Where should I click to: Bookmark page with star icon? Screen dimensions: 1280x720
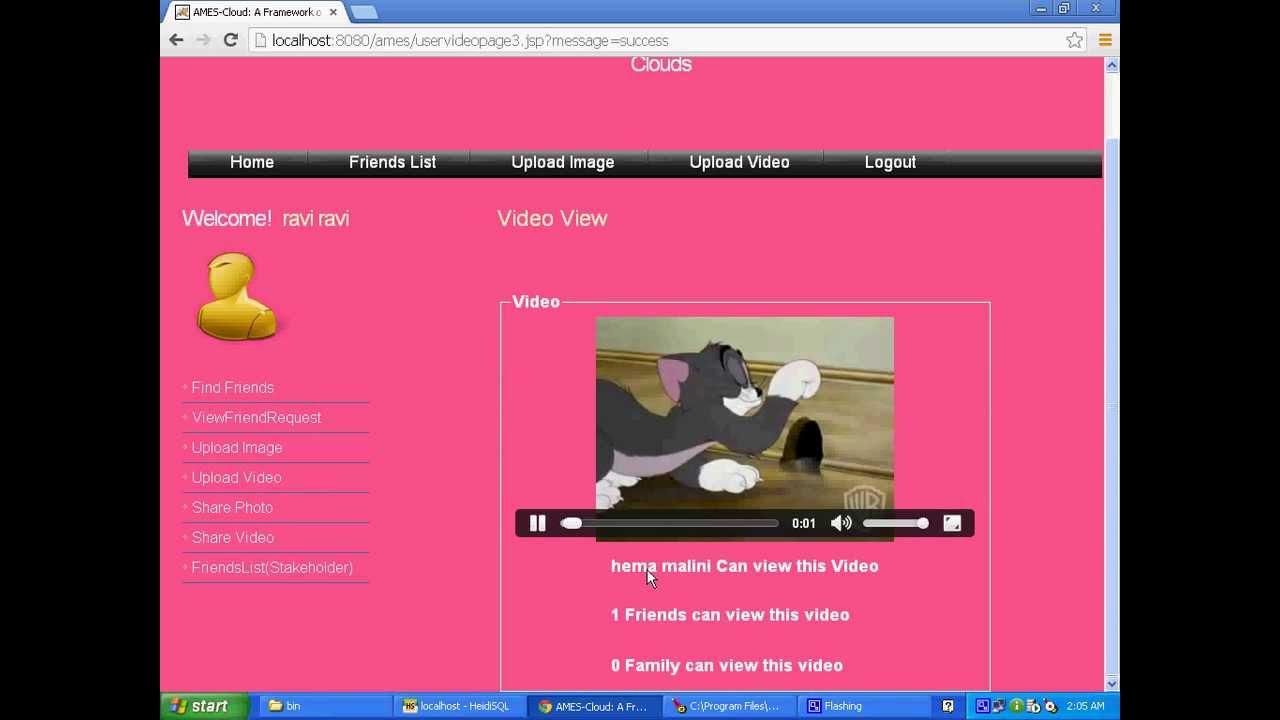coord(1074,40)
